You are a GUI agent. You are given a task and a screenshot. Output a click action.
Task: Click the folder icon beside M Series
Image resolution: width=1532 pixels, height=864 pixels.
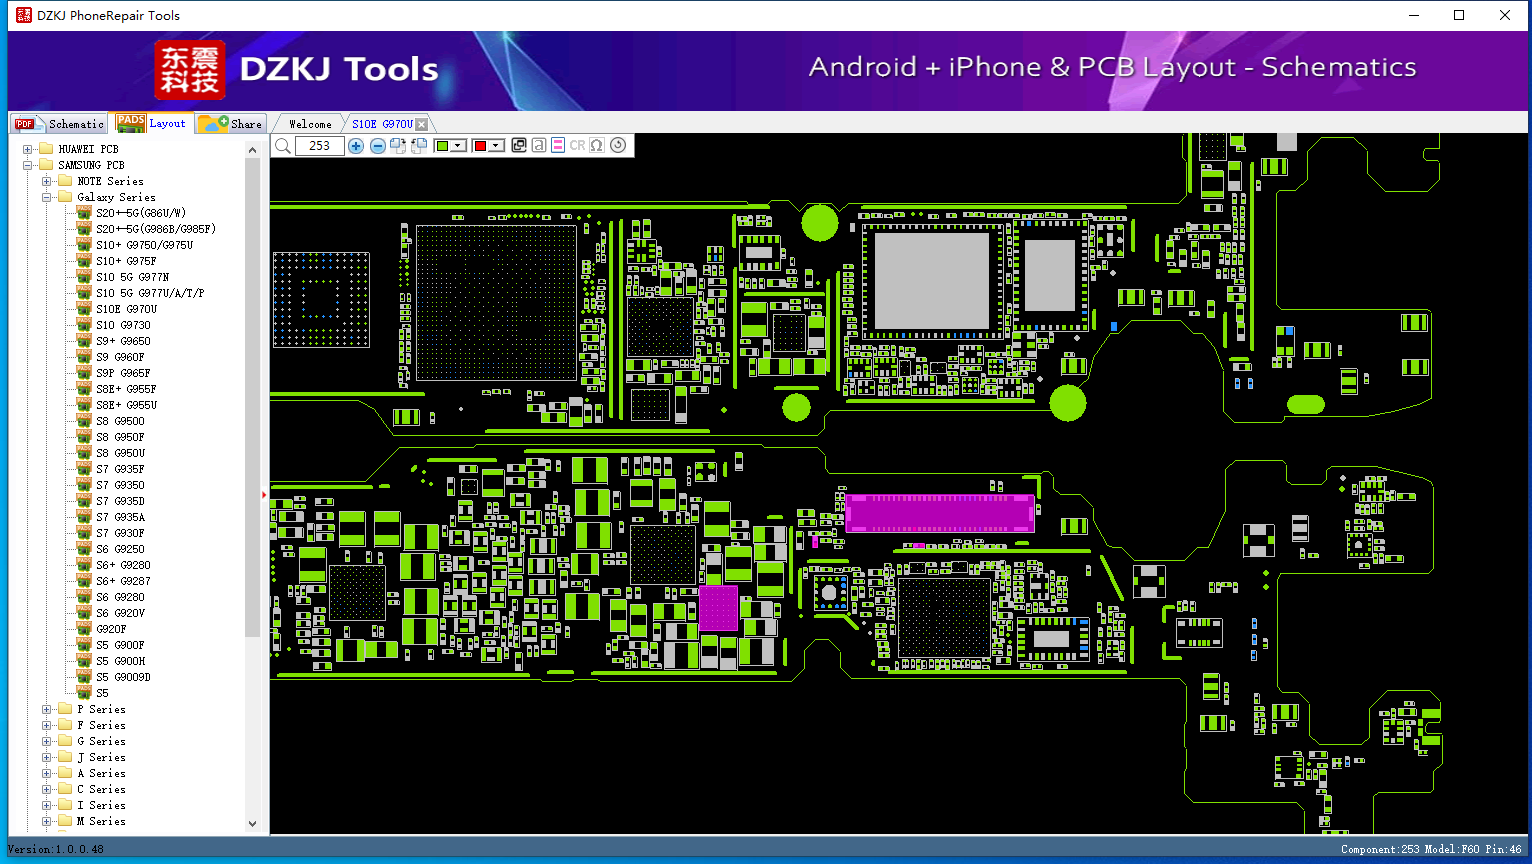[65, 821]
